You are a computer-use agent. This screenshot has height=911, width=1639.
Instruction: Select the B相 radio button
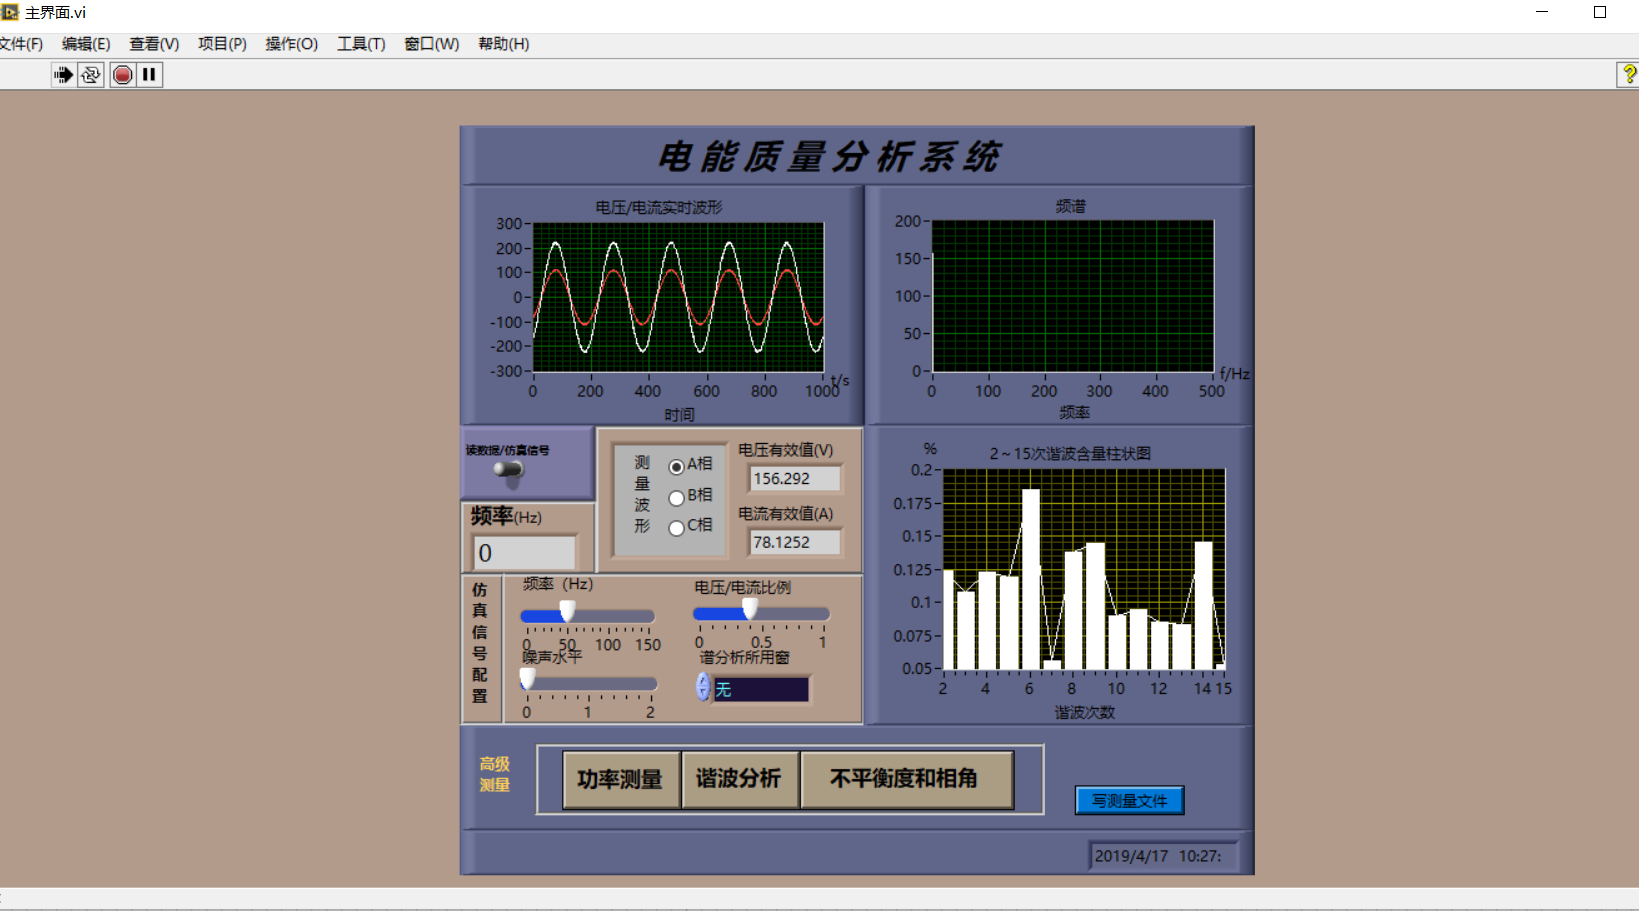pyautogui.click(x=677, y=497)
